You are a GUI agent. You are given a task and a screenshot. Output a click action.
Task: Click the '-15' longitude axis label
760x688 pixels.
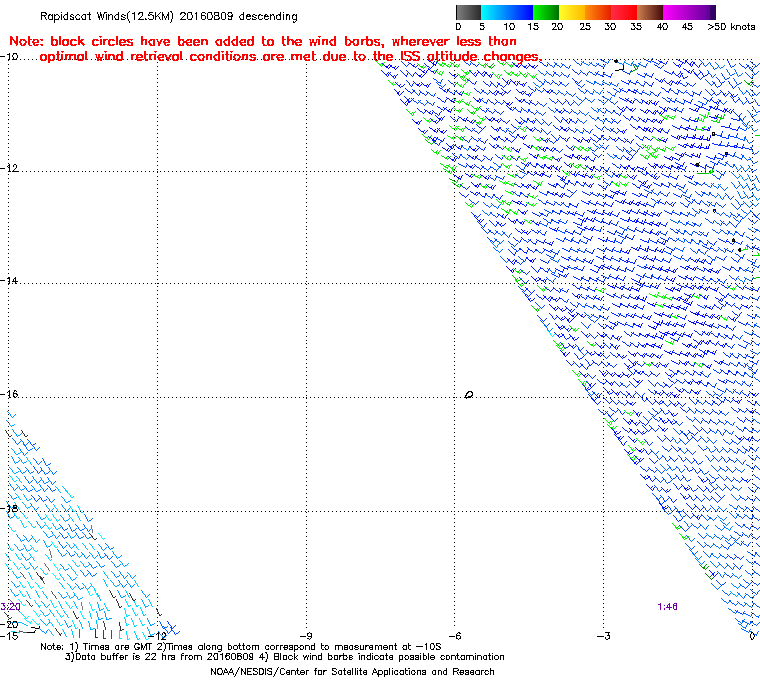click(10, 636)
